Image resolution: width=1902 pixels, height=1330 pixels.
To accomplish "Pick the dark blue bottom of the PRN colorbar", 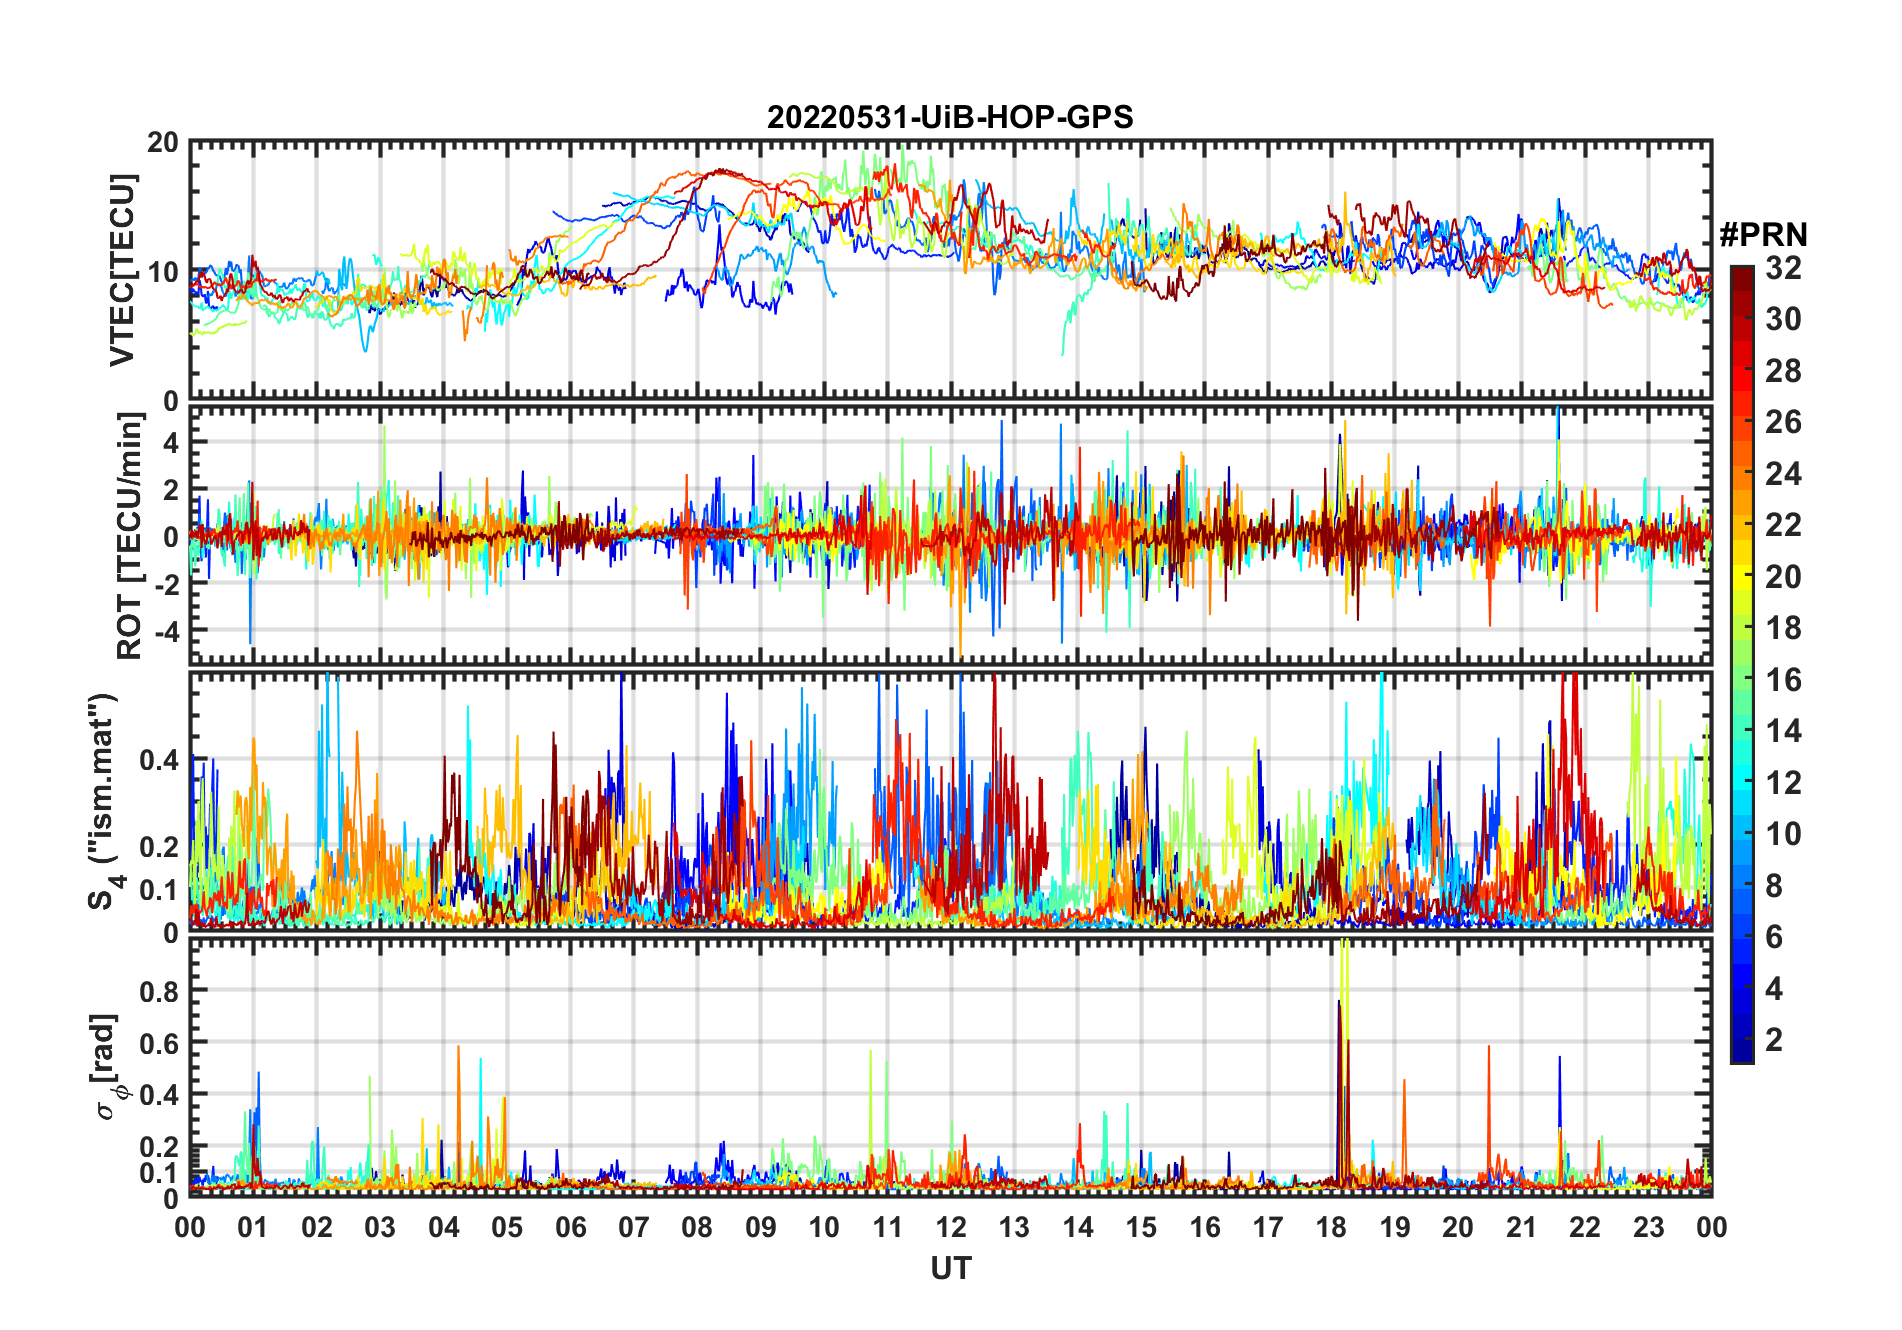I will pos(1741,1054).
